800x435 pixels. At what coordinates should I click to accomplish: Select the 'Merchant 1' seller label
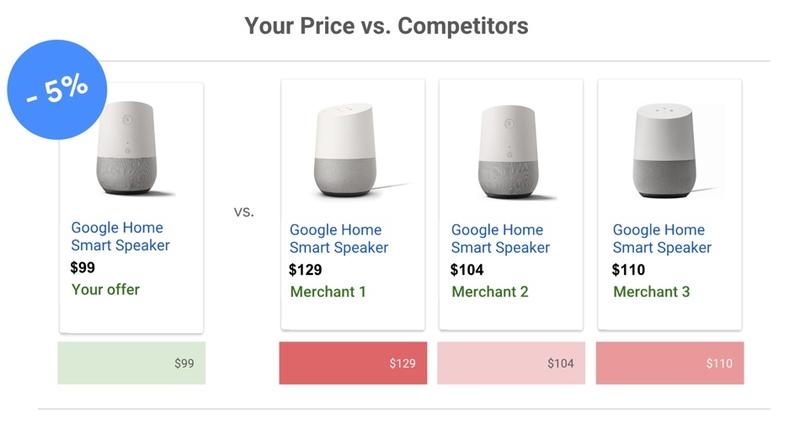(x=328, y=292)
